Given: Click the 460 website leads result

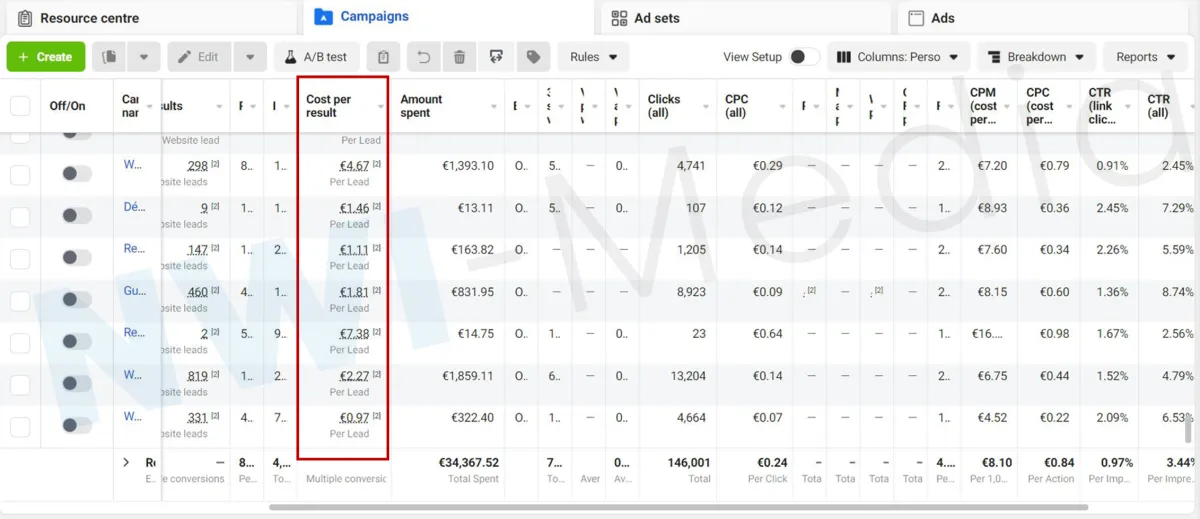Looking at the screenshot, I should [198, 292].
